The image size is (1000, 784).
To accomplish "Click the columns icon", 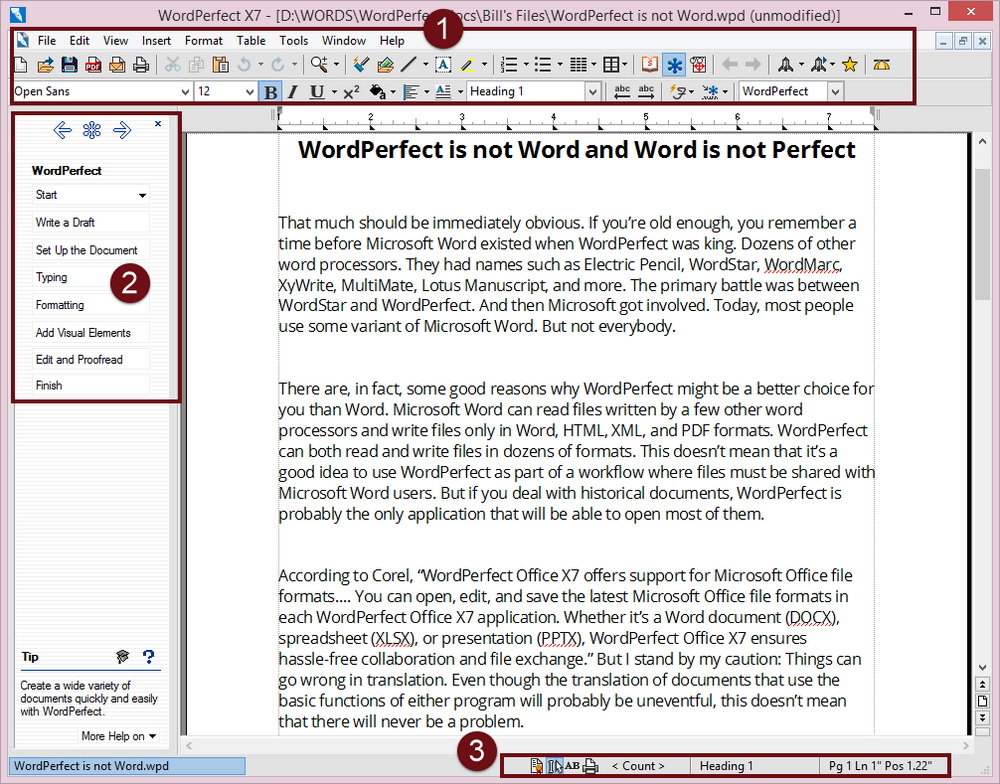I will 578,64.
